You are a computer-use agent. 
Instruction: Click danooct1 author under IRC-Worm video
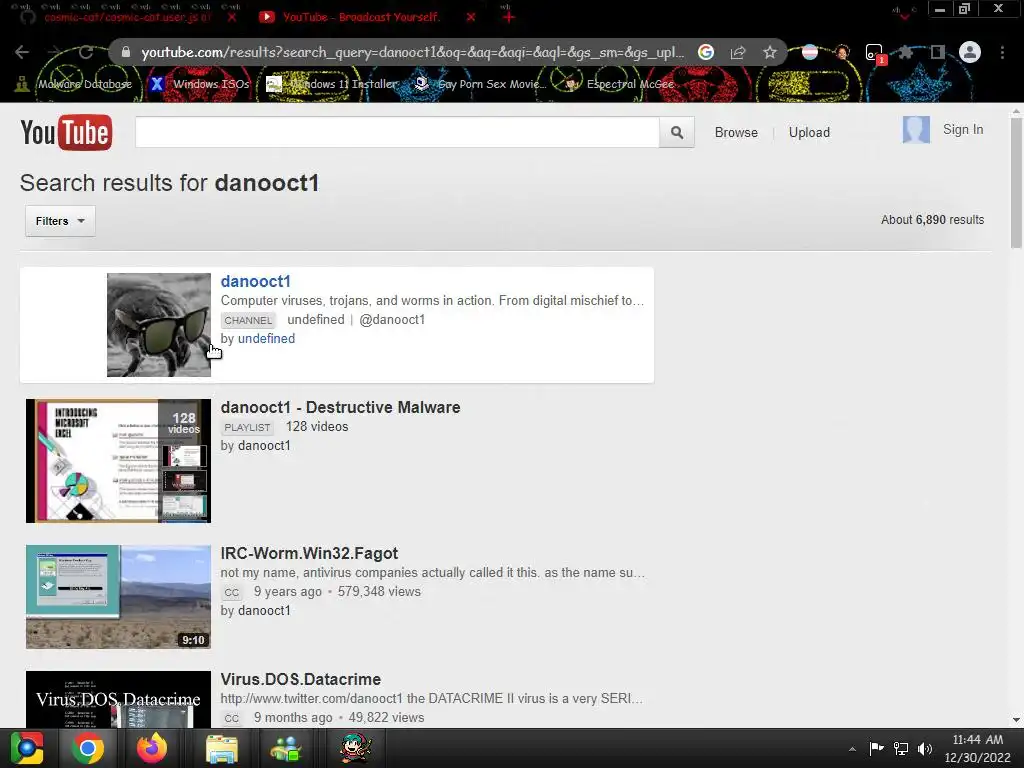[x=264, y=611]
